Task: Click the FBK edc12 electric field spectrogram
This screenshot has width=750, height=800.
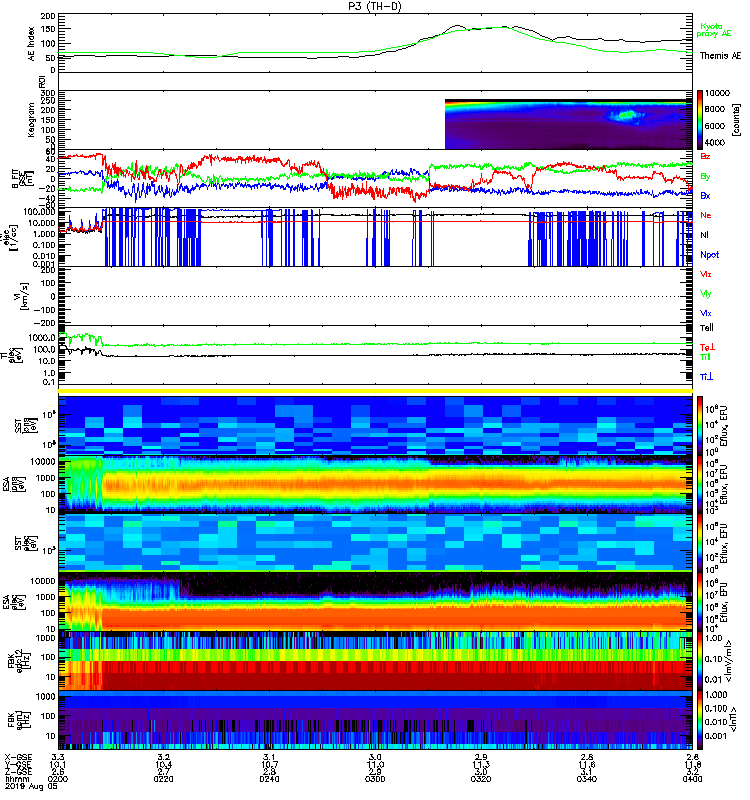Action: tap(375, 661)
